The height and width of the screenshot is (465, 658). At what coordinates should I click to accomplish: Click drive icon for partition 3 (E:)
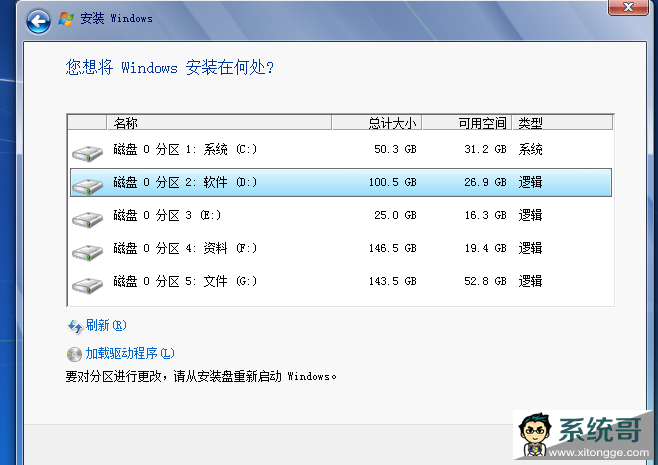point(87,219)
